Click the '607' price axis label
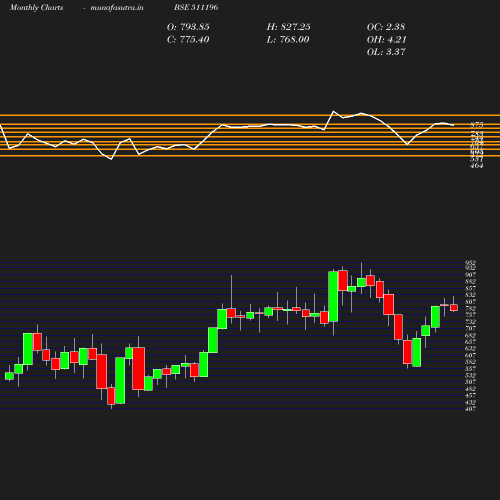 pos(471,355)
